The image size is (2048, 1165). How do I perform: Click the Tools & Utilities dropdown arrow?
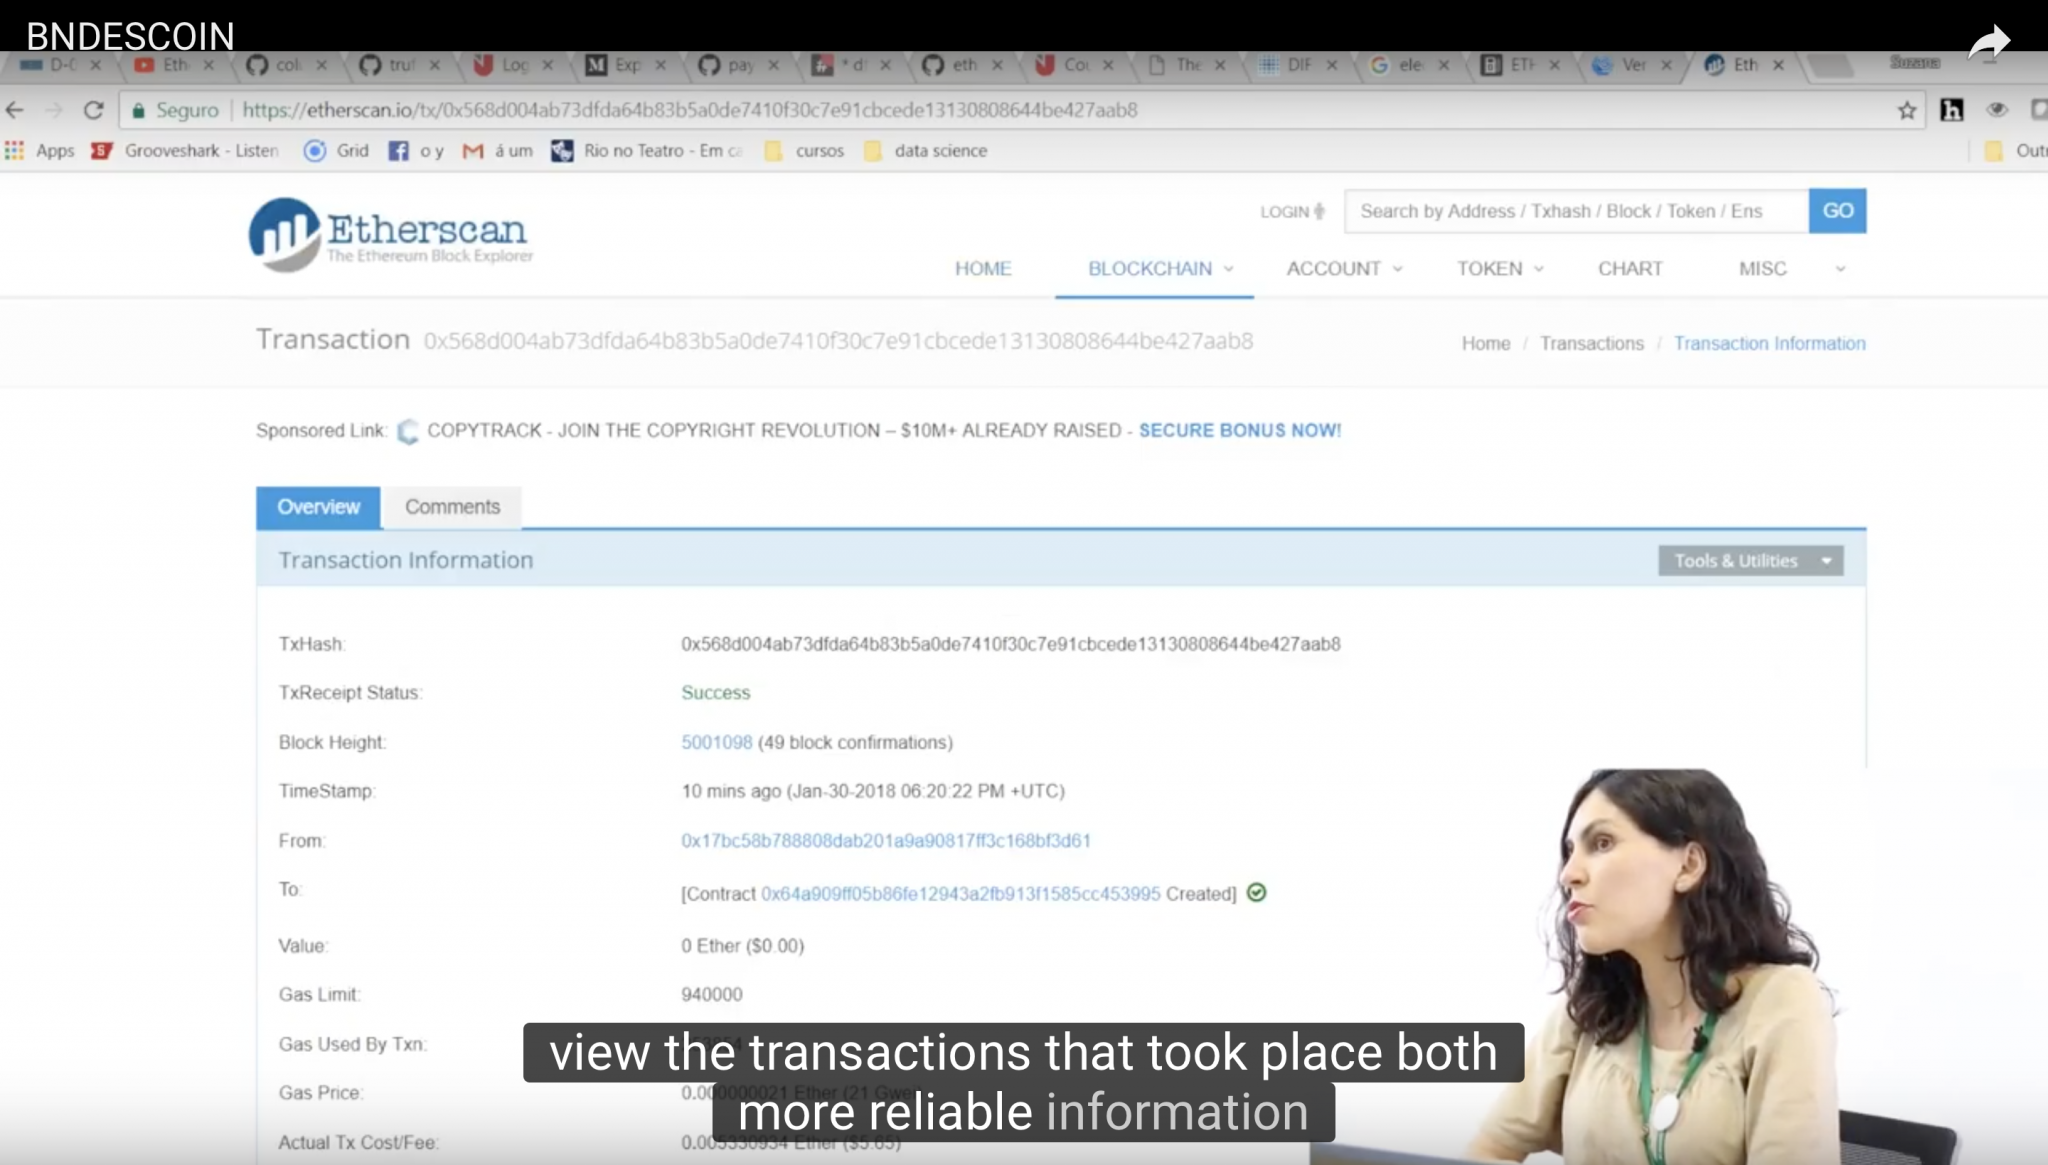pos(1827,560)
